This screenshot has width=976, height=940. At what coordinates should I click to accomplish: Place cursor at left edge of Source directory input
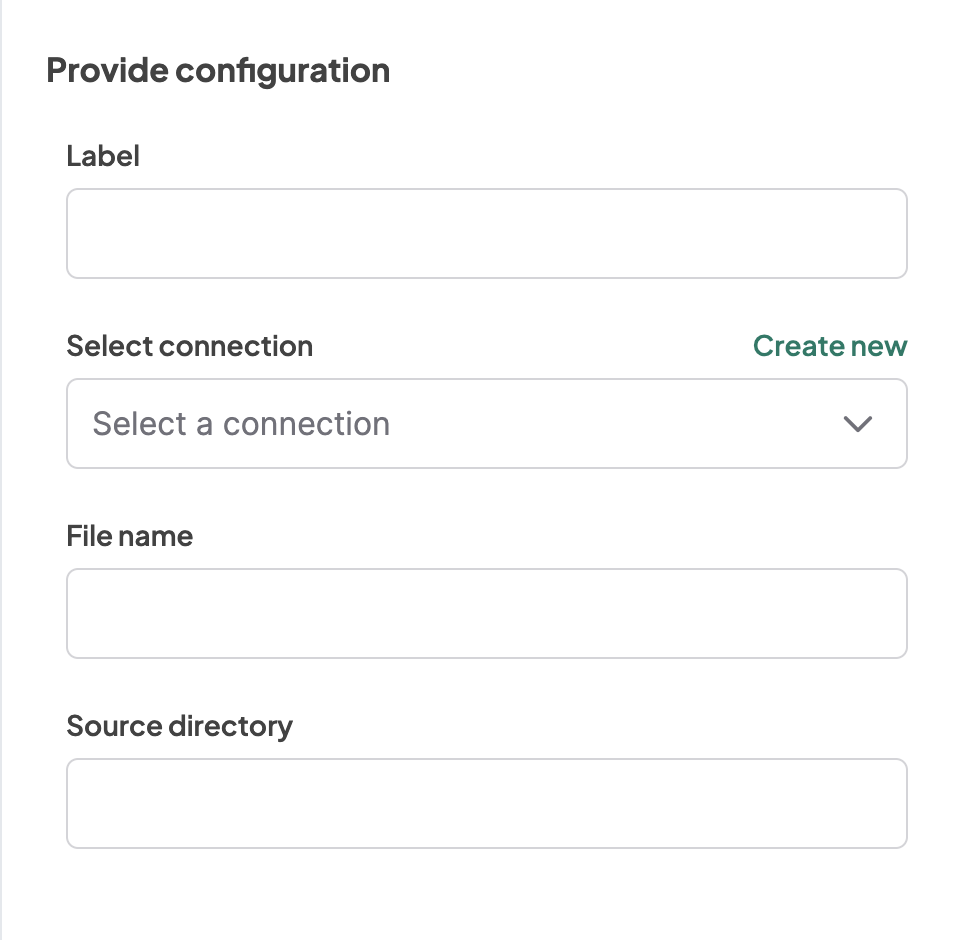82,804
